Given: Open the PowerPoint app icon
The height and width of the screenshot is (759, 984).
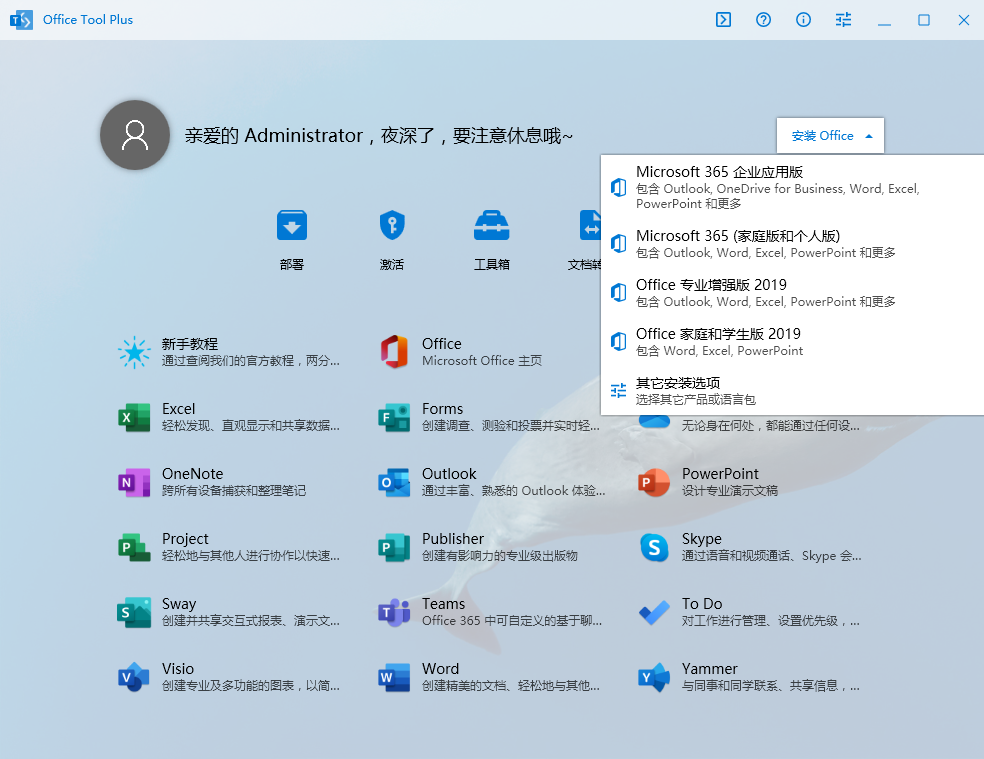Looking at the screenshot, I should [654, 482].
